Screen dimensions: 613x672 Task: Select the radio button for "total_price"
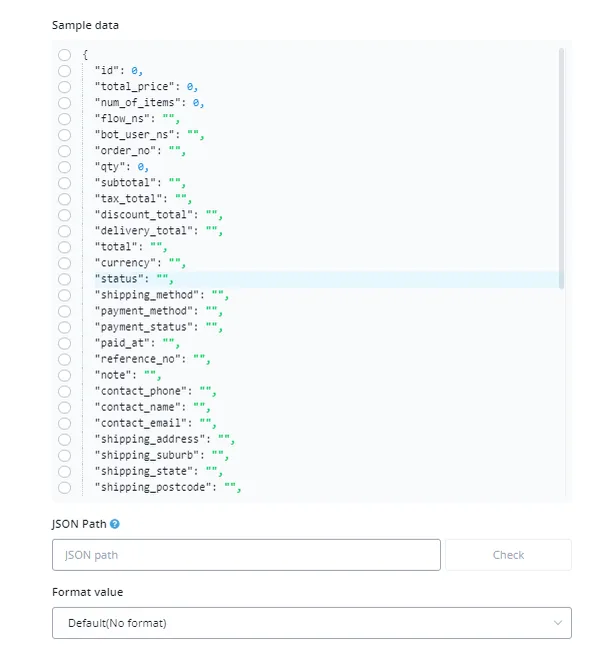(x=64, y=87)
